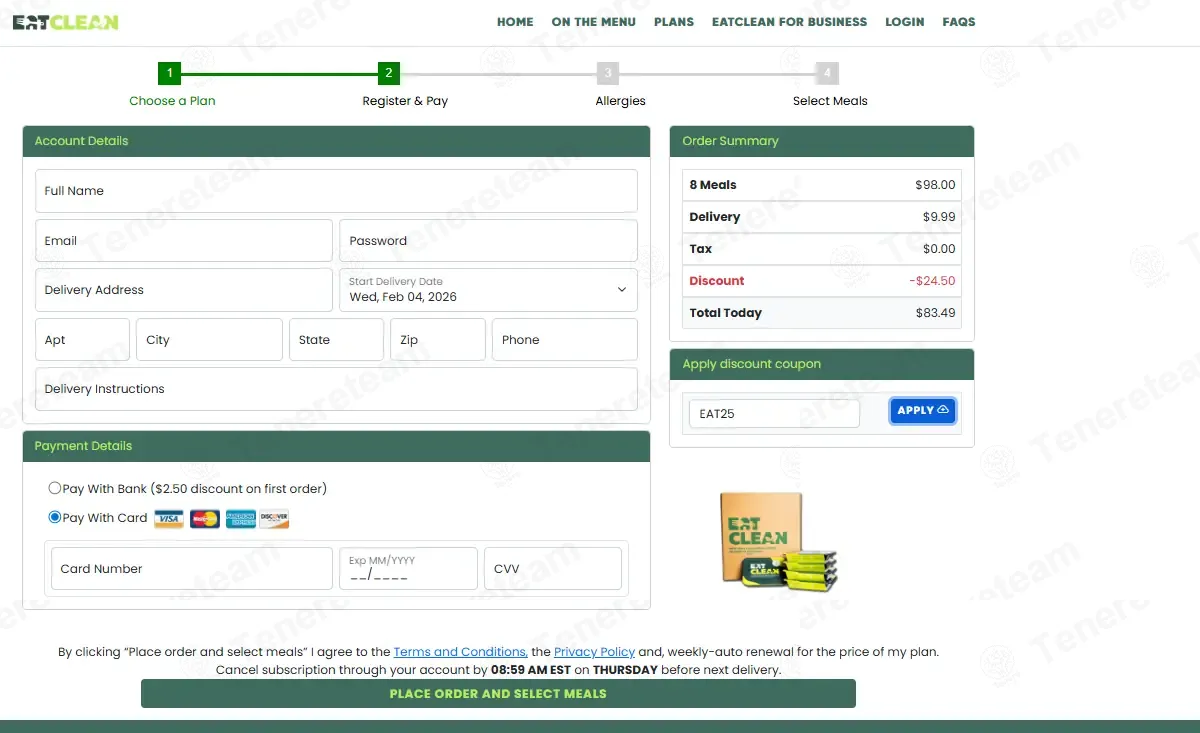Click the Delivery Instructions field
The width and height of the screenshot is (1200, 733).
click(336, 389)
